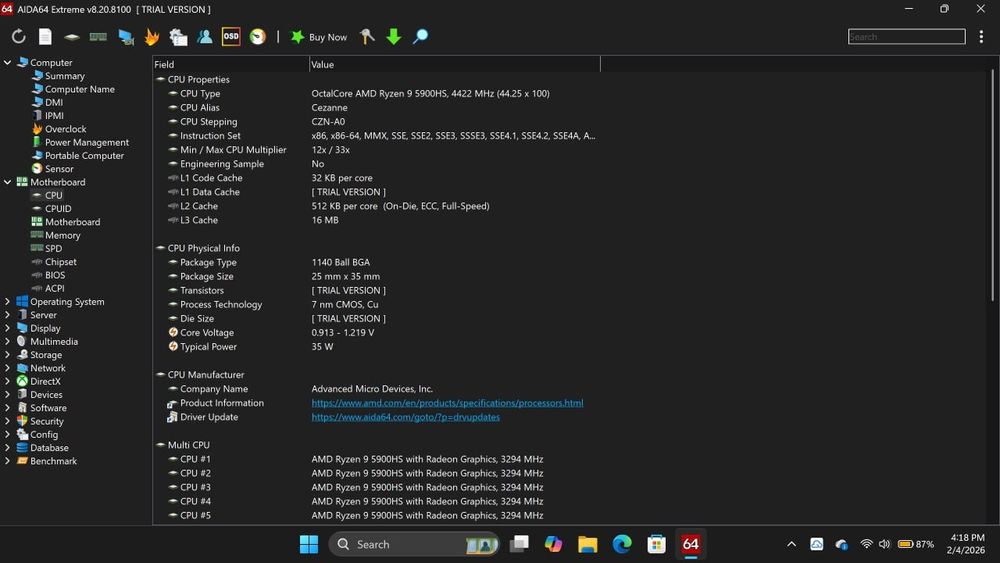The width and height of the screenshot is (1000, 563).
Task: Open the three-dot options menu
Action: pyautogui.click(x=981, y=37)
